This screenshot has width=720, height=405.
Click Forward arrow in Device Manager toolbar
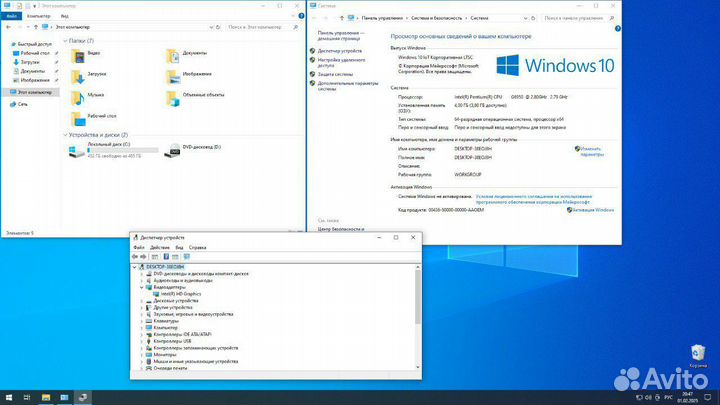coord(143,257)
